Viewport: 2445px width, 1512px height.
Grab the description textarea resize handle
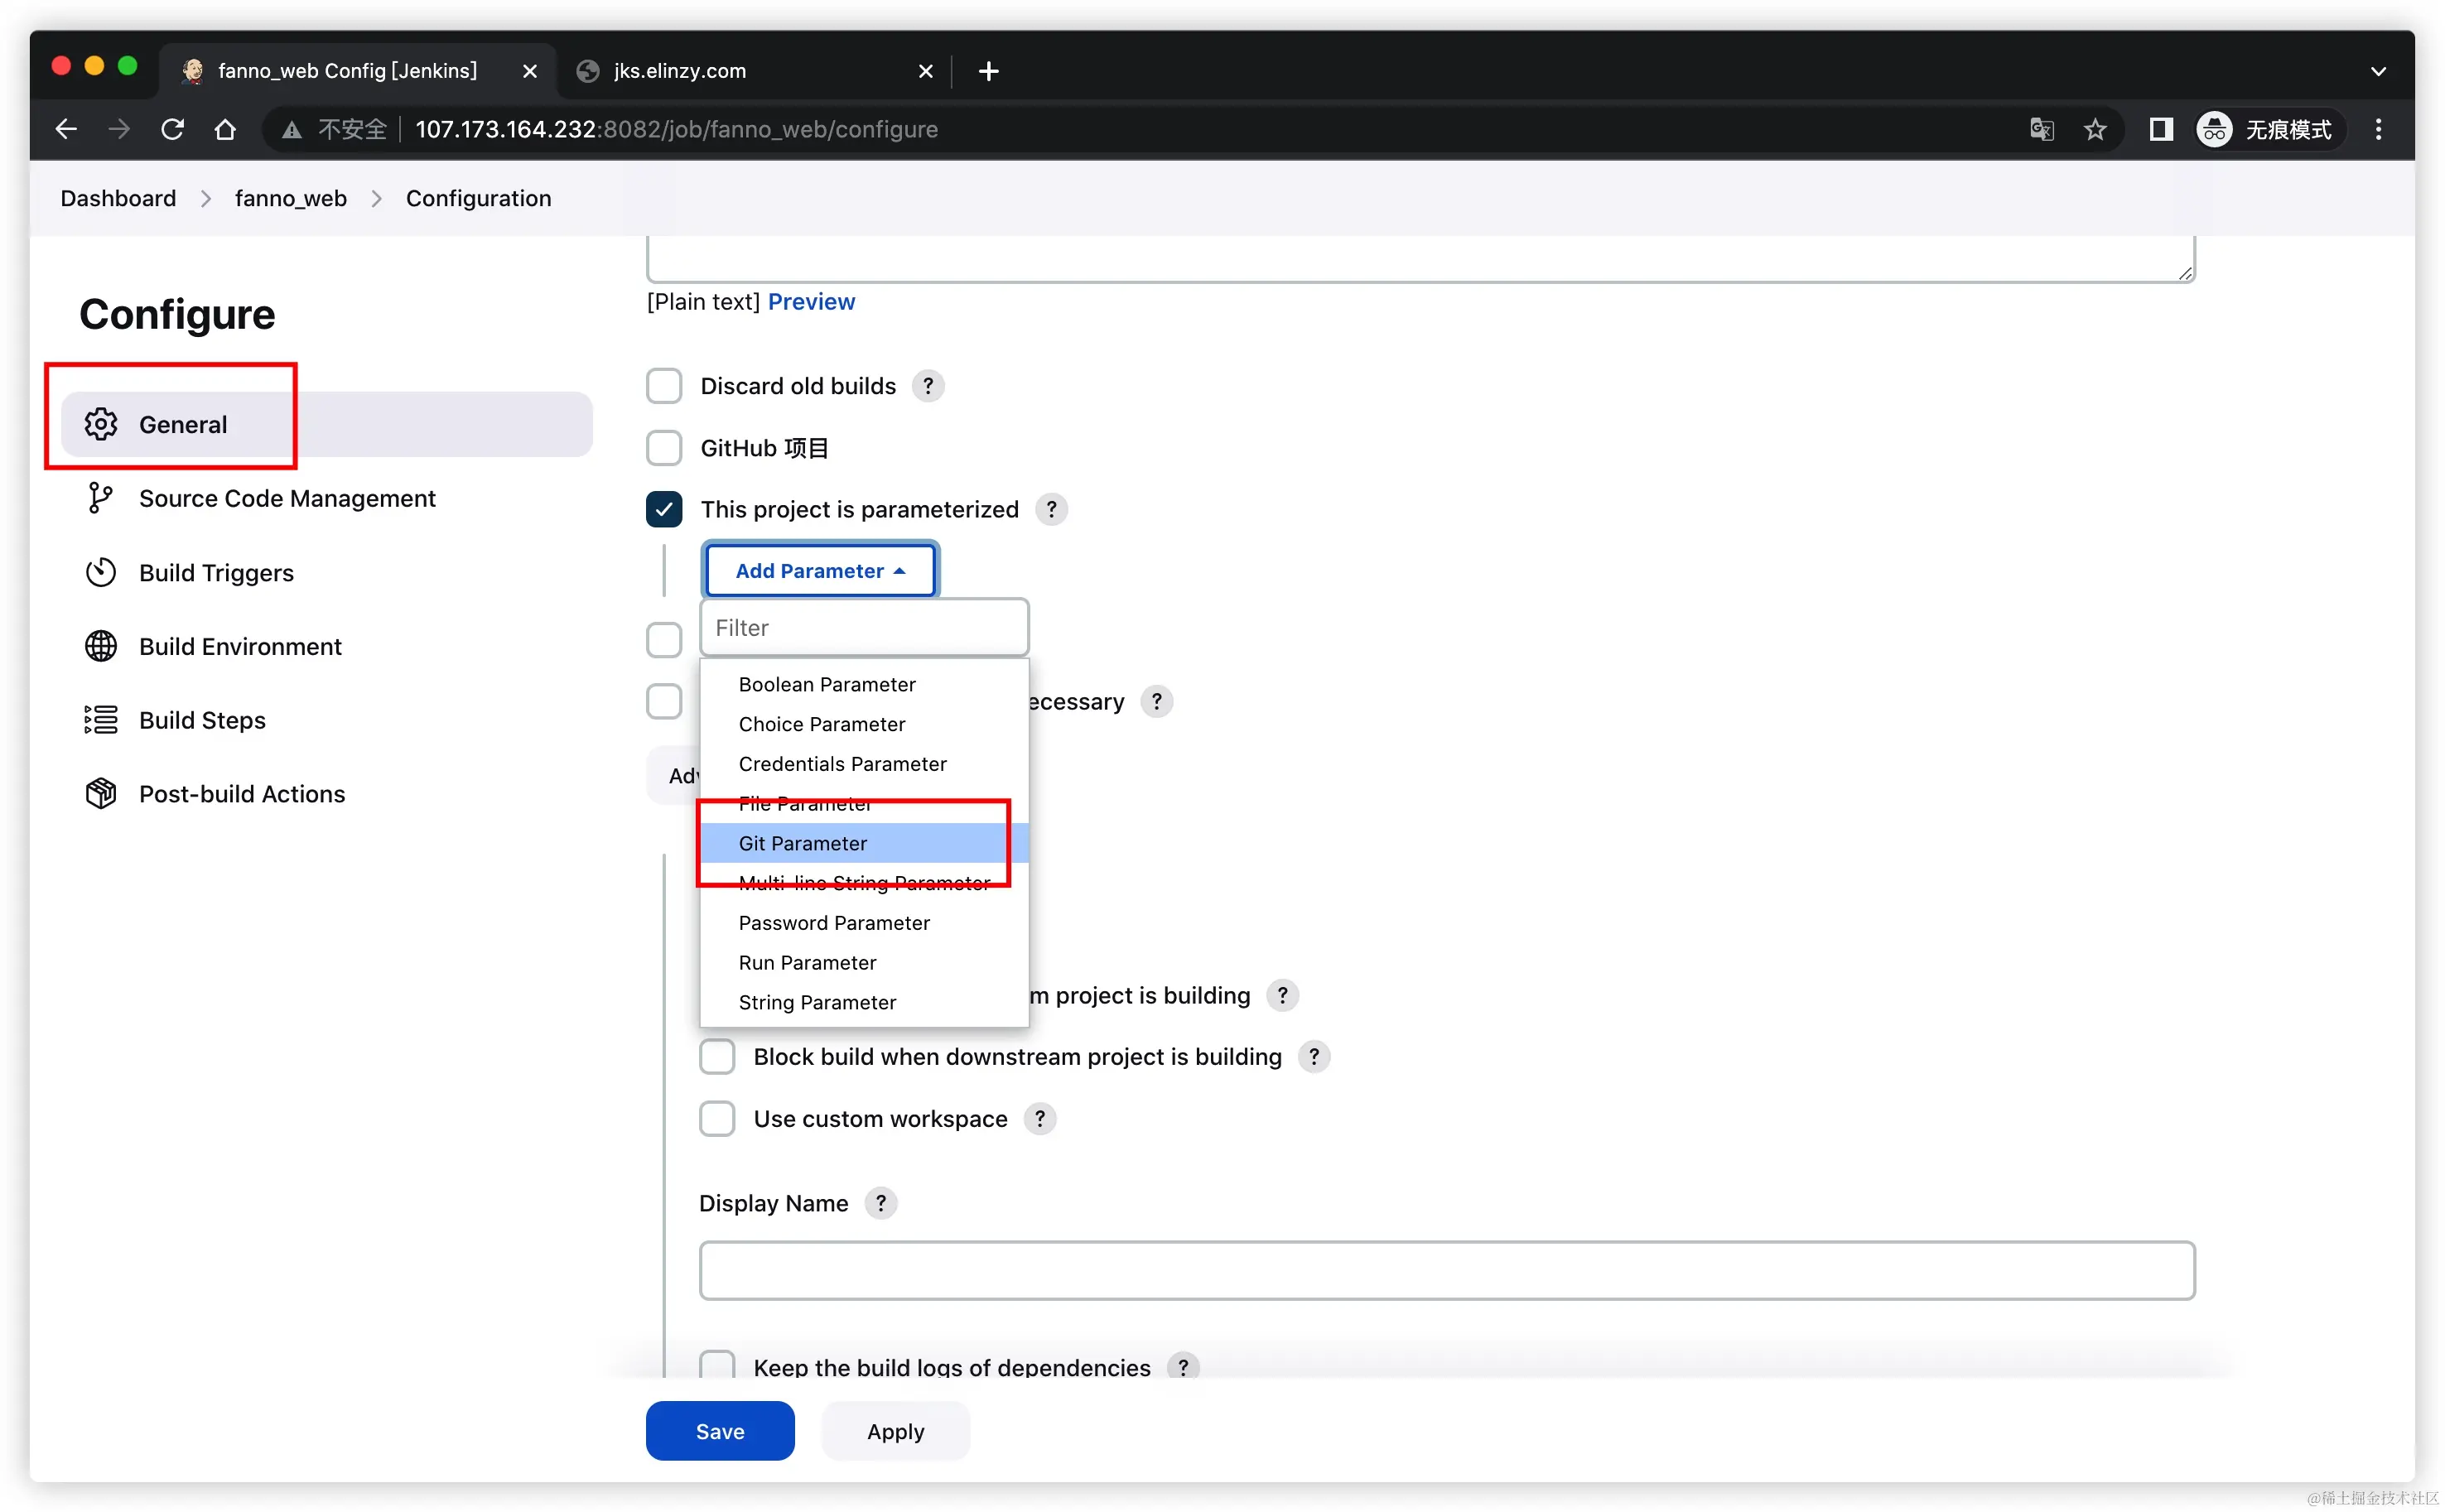coord(2185,273)
